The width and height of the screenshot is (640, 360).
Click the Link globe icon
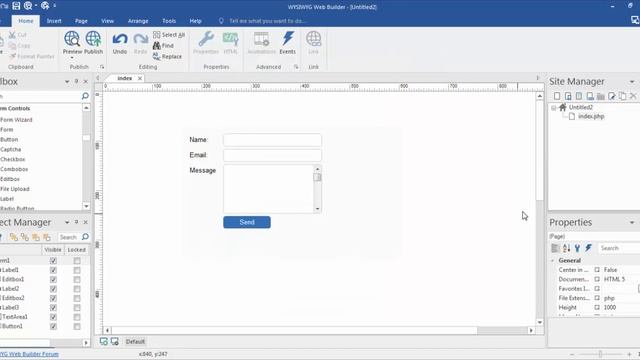click(x=313, y=39)
